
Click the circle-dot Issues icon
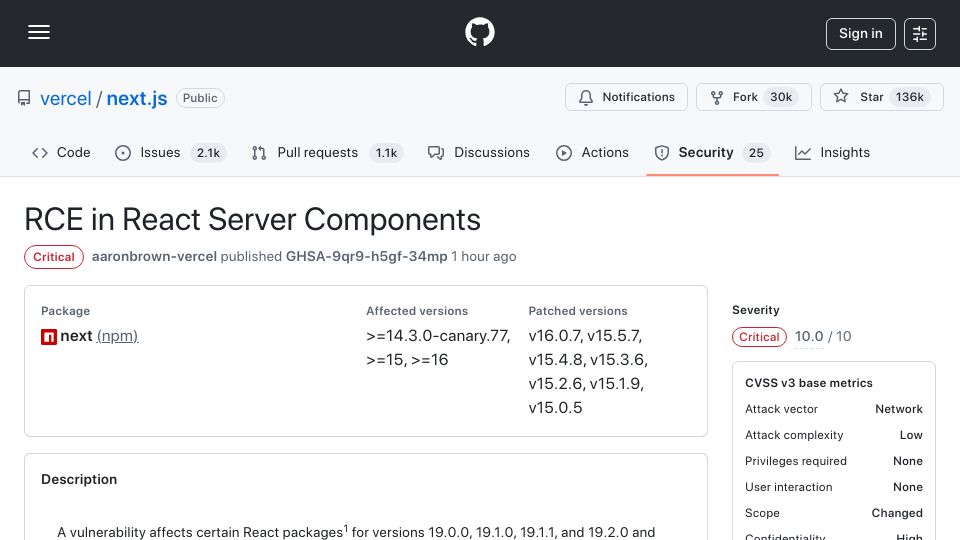point(123,153)
